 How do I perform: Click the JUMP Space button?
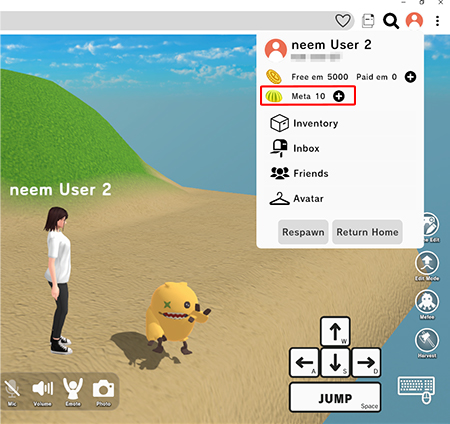point(335,397)
